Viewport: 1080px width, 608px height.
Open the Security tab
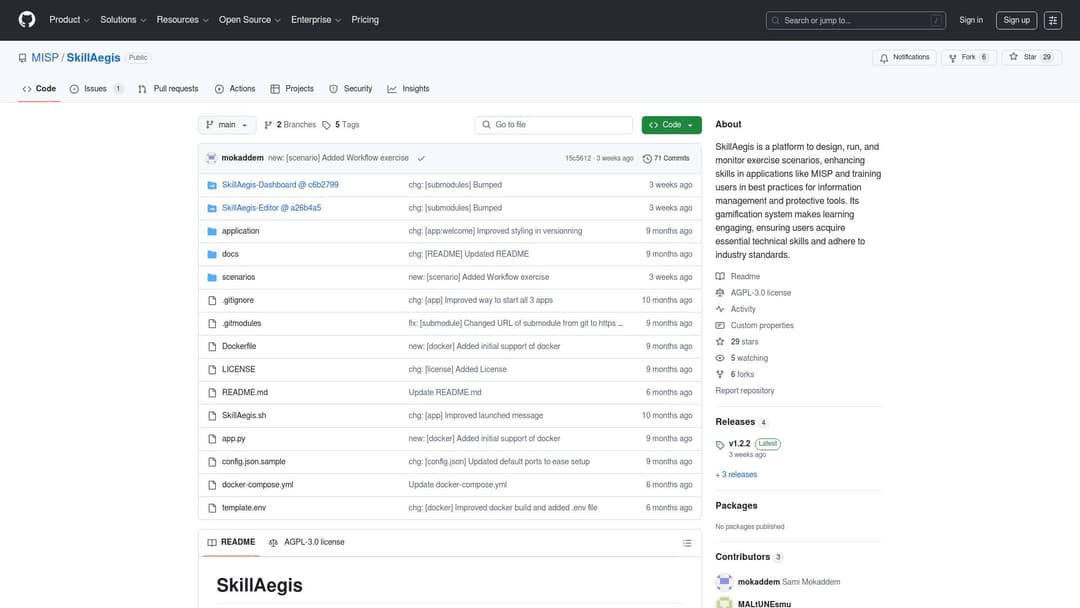point(351,89)
